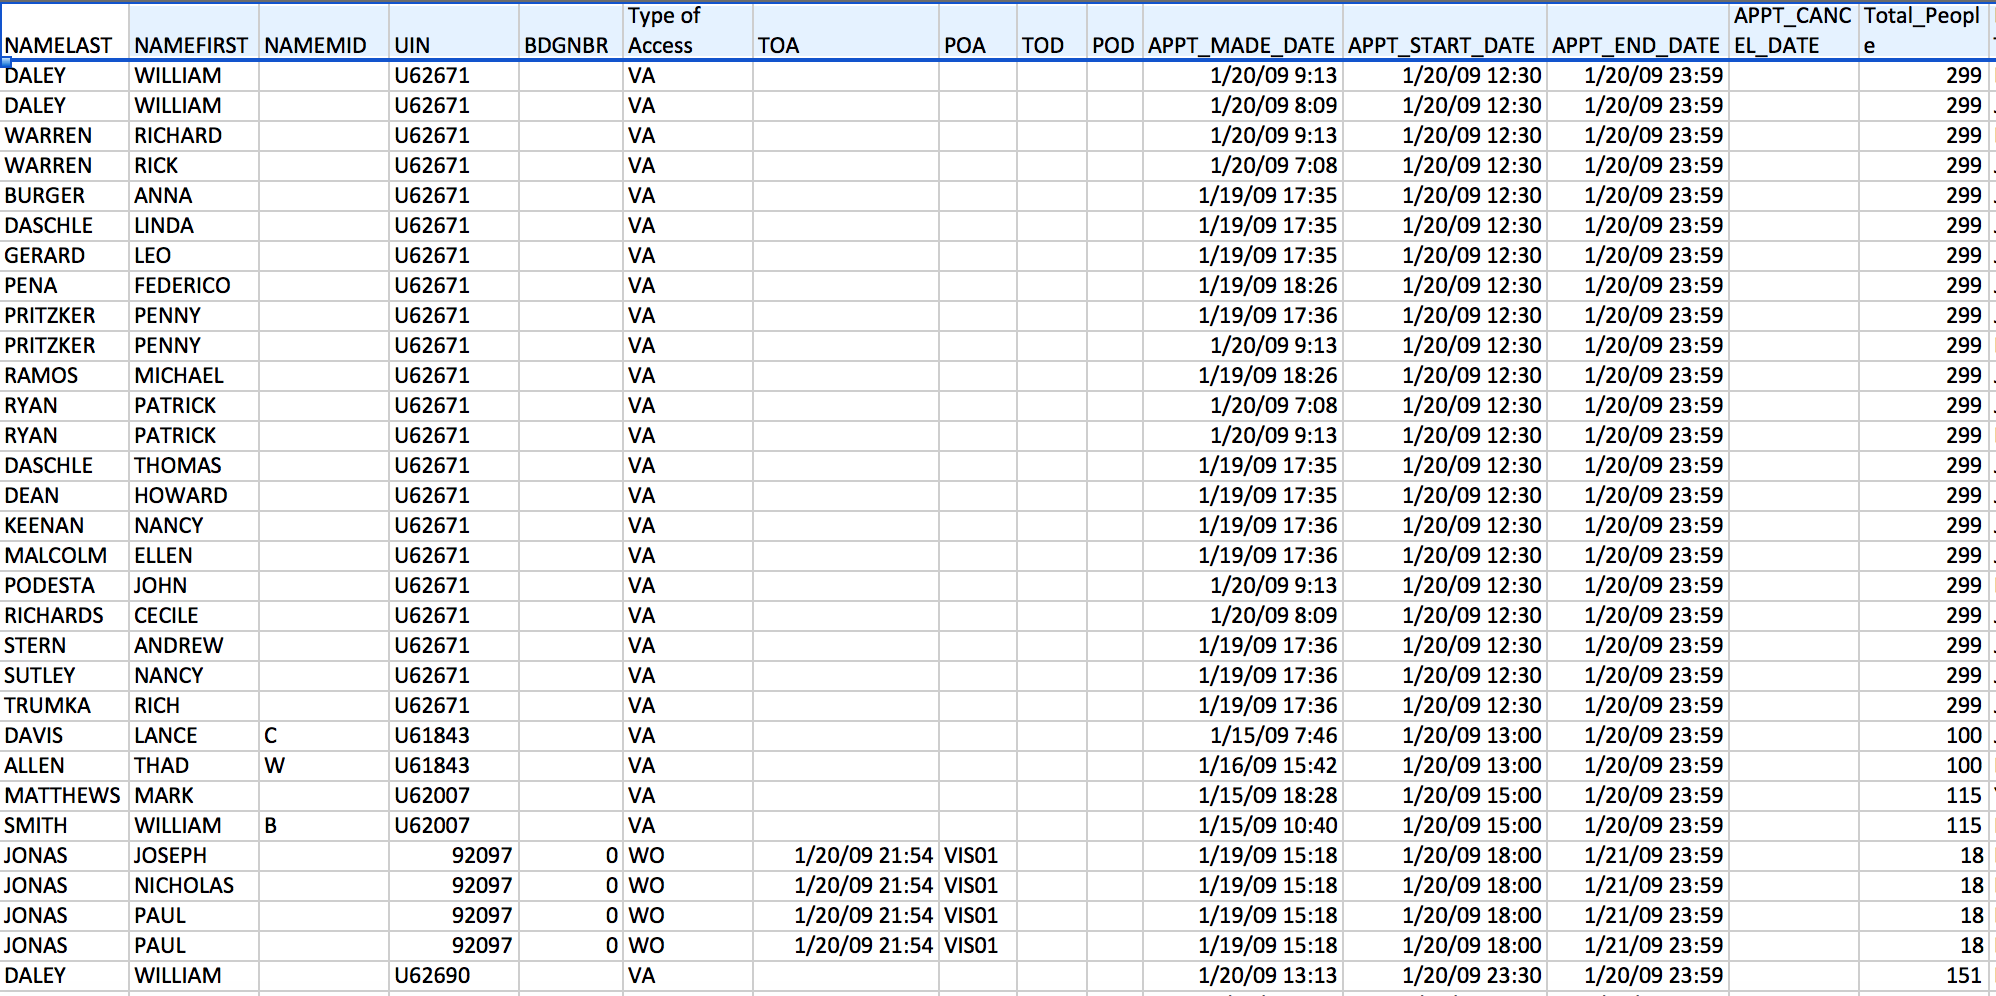This screenshot has height=996, width=1996.
Task: Select the POA header cell
Action: (978, 31)
